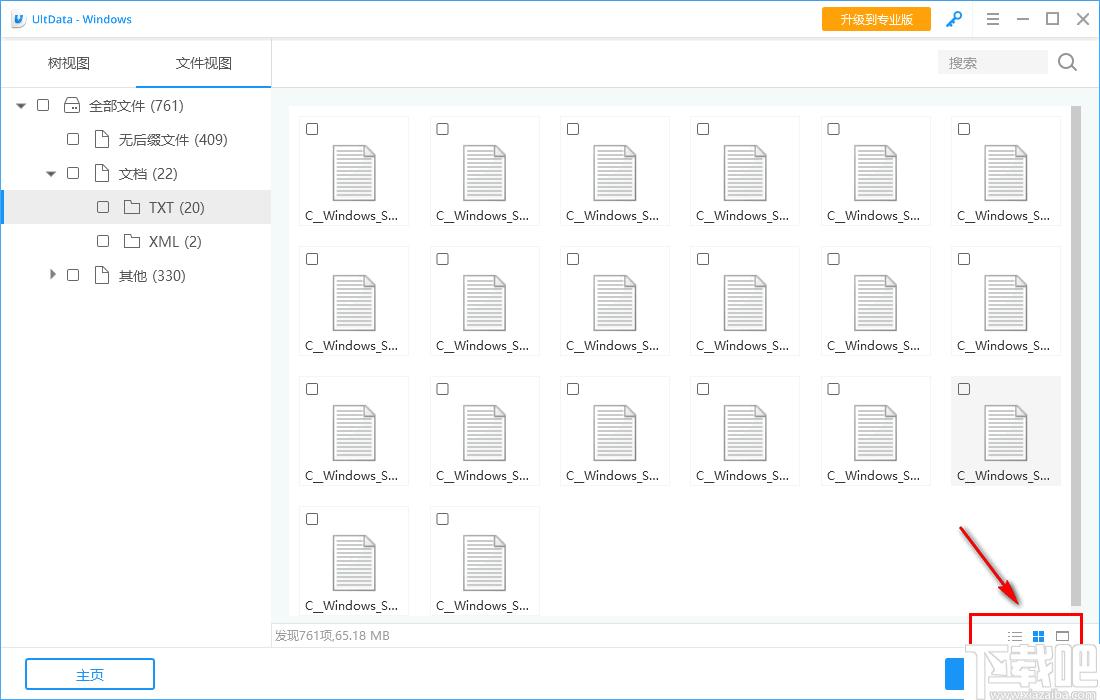
Task: Collapse the 文档 tree node arrow
Action: pyautogui.click(x=51, y=173)
